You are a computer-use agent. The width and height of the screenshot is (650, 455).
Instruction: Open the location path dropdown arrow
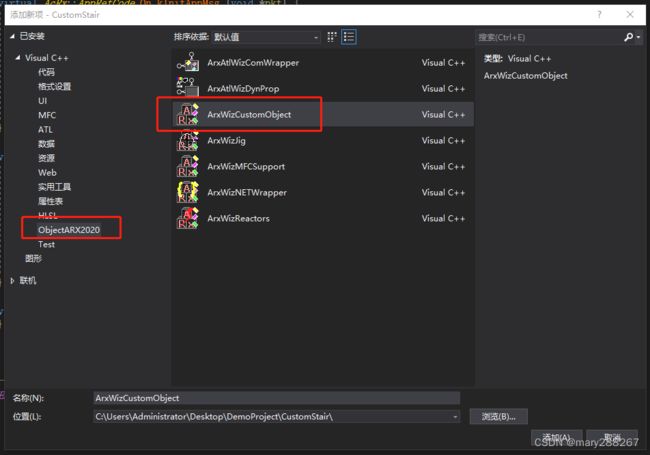coord(455,416)
